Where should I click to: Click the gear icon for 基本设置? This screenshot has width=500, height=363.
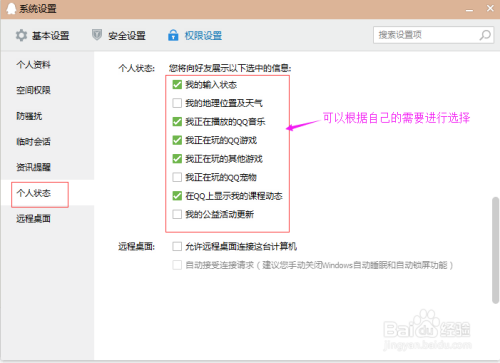click(x=21, y=35)
